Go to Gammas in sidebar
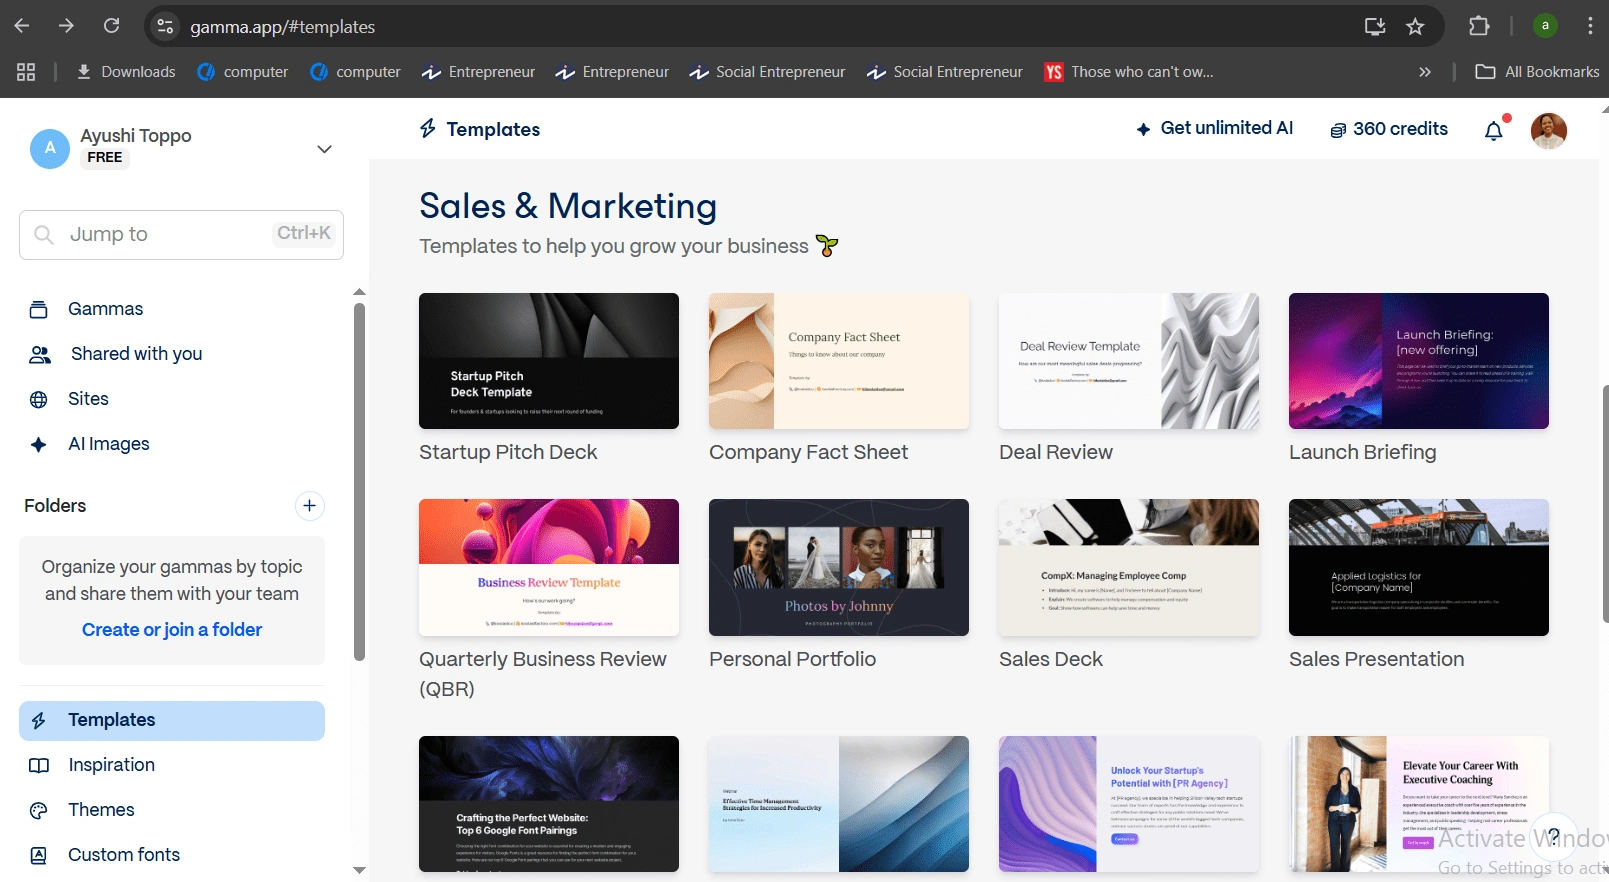This screenshot has width=1609, height=882. click(105, 309)
